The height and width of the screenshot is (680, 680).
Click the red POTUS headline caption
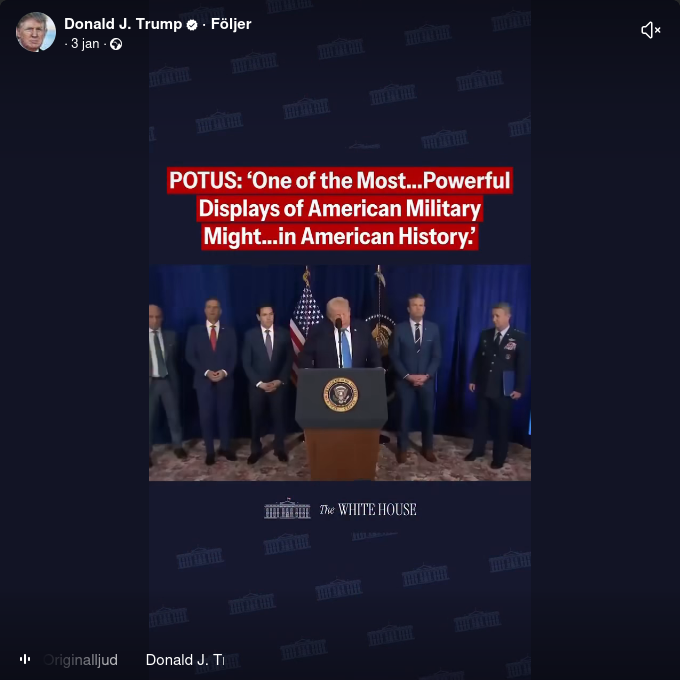[x=340, y=209]
